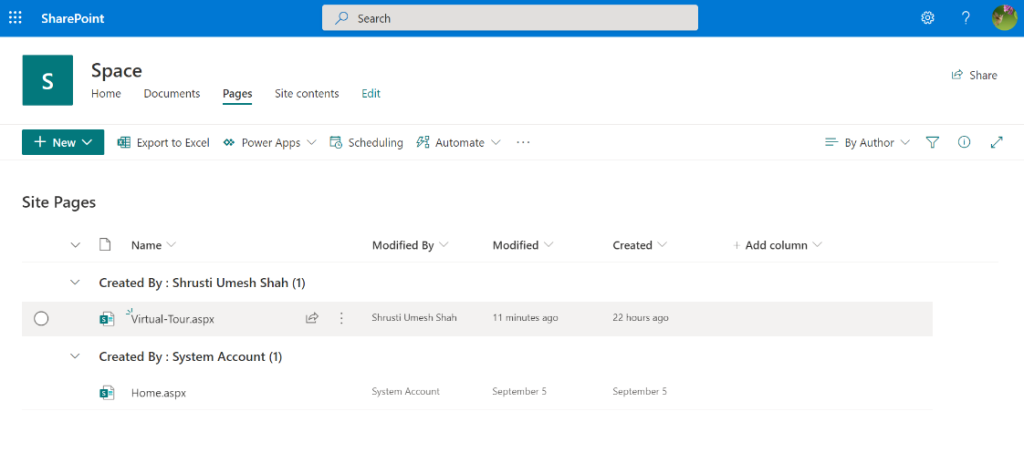Viewport: 1024px width, 453px height.
Task: Click the Space site logo tile
Action: tap(48, 80)
